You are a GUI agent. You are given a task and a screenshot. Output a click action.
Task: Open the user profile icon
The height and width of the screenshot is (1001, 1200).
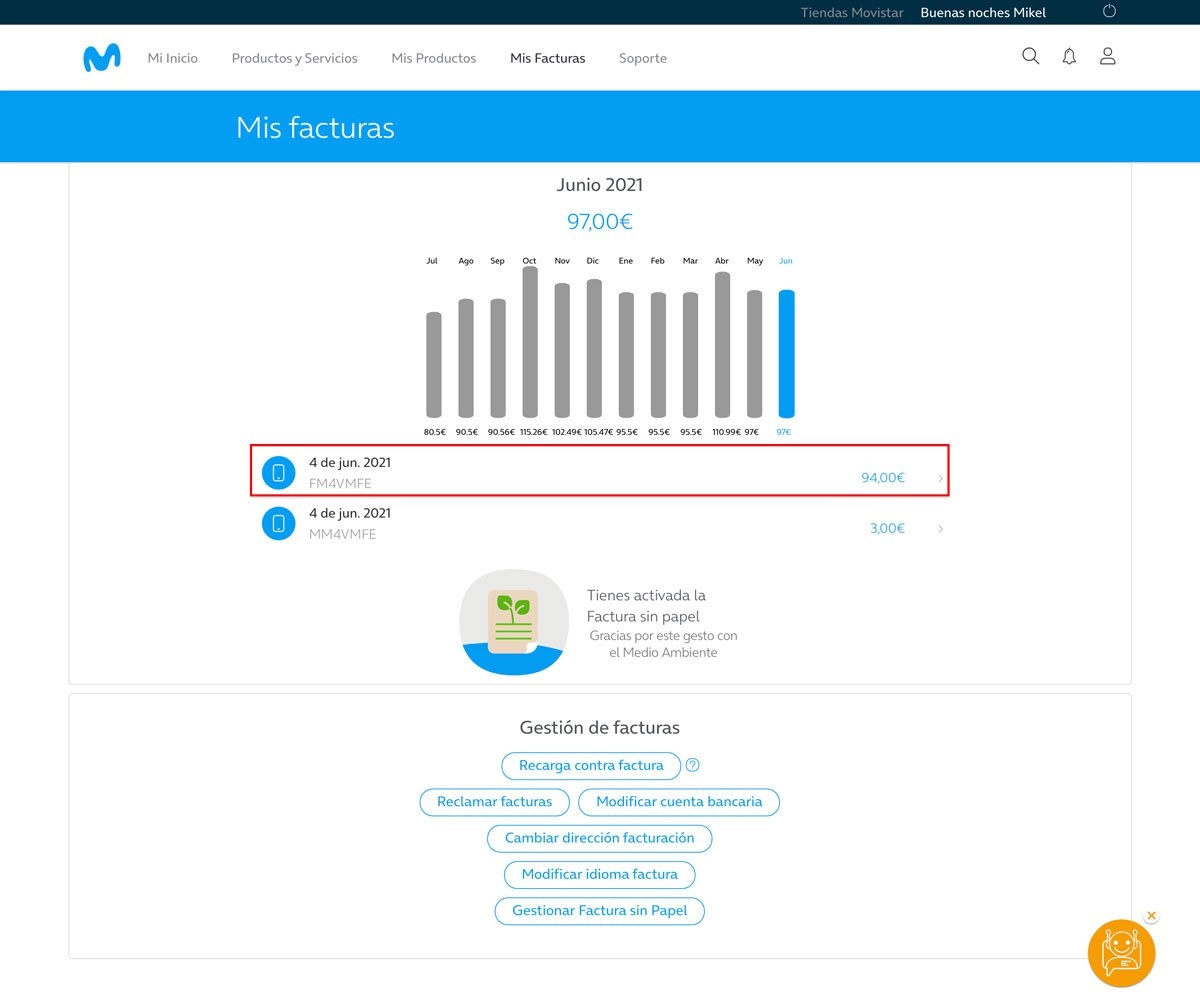pos(1108,56)
